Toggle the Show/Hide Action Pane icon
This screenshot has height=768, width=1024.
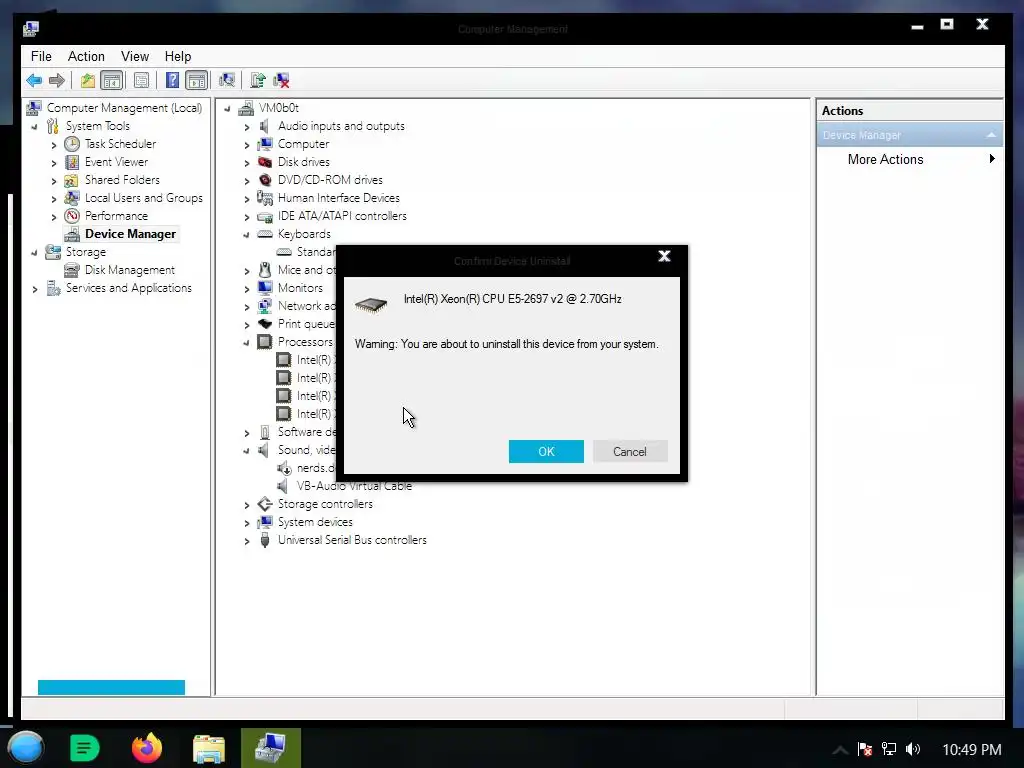[197, 80]
